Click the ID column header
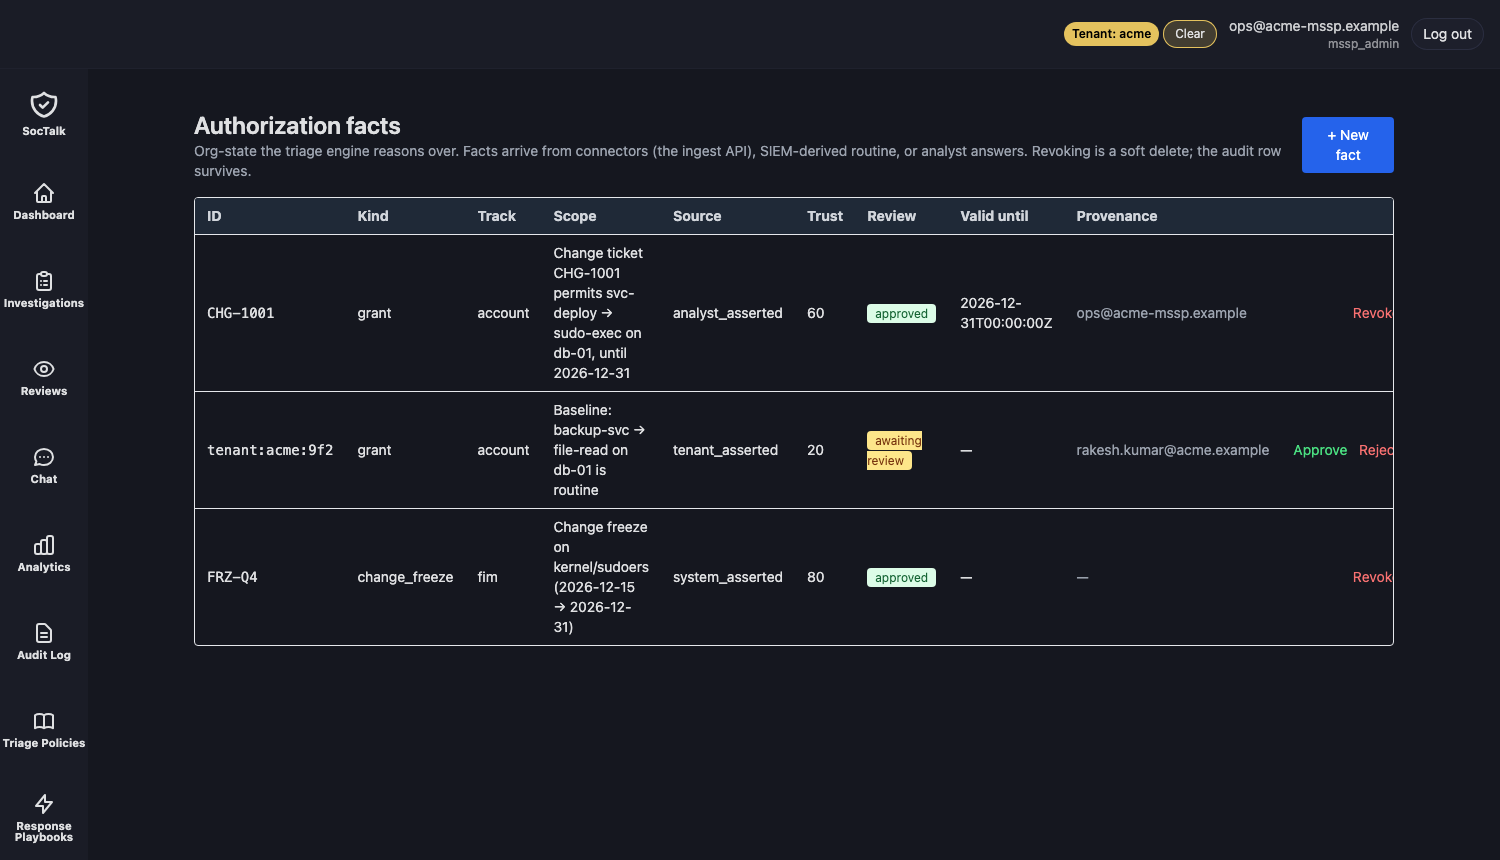Viewport: 1500px width, 860px height. 214,216
